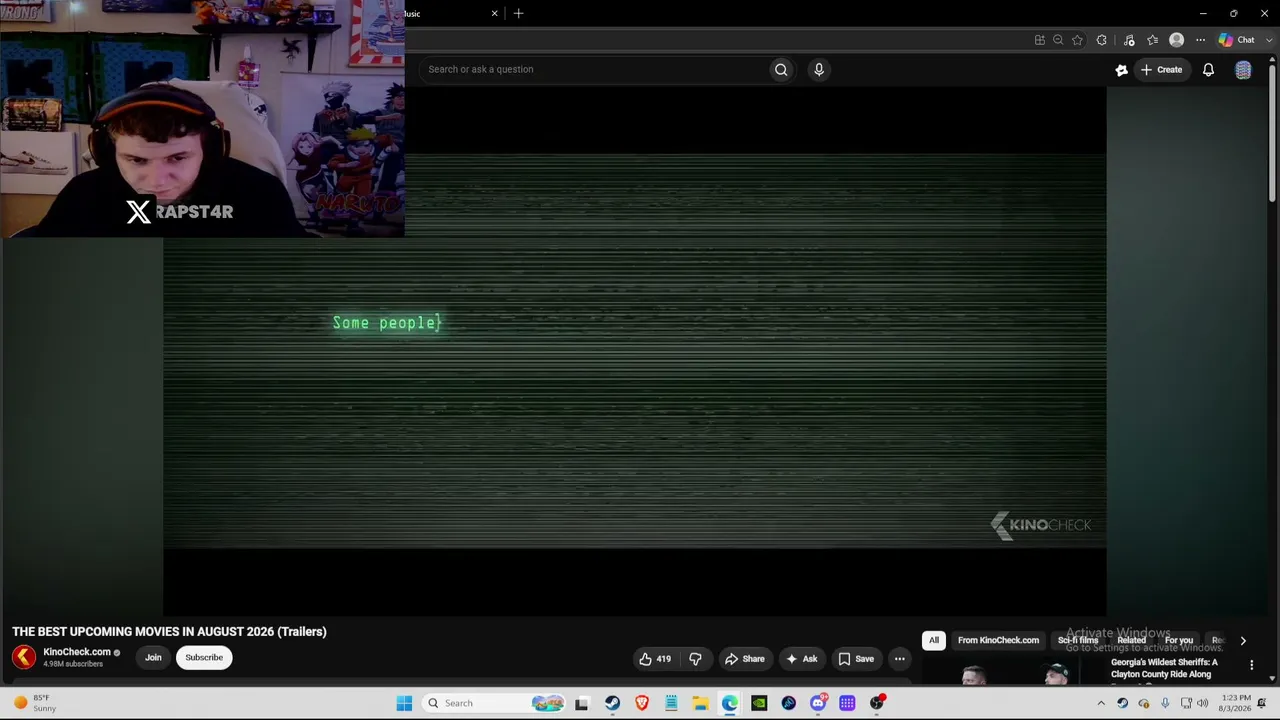The width and height of the screenshot is (1280, 720).
Task: Open Georgia's Wildest Sheriffs video thumbnail
Action: [1013, 671]
